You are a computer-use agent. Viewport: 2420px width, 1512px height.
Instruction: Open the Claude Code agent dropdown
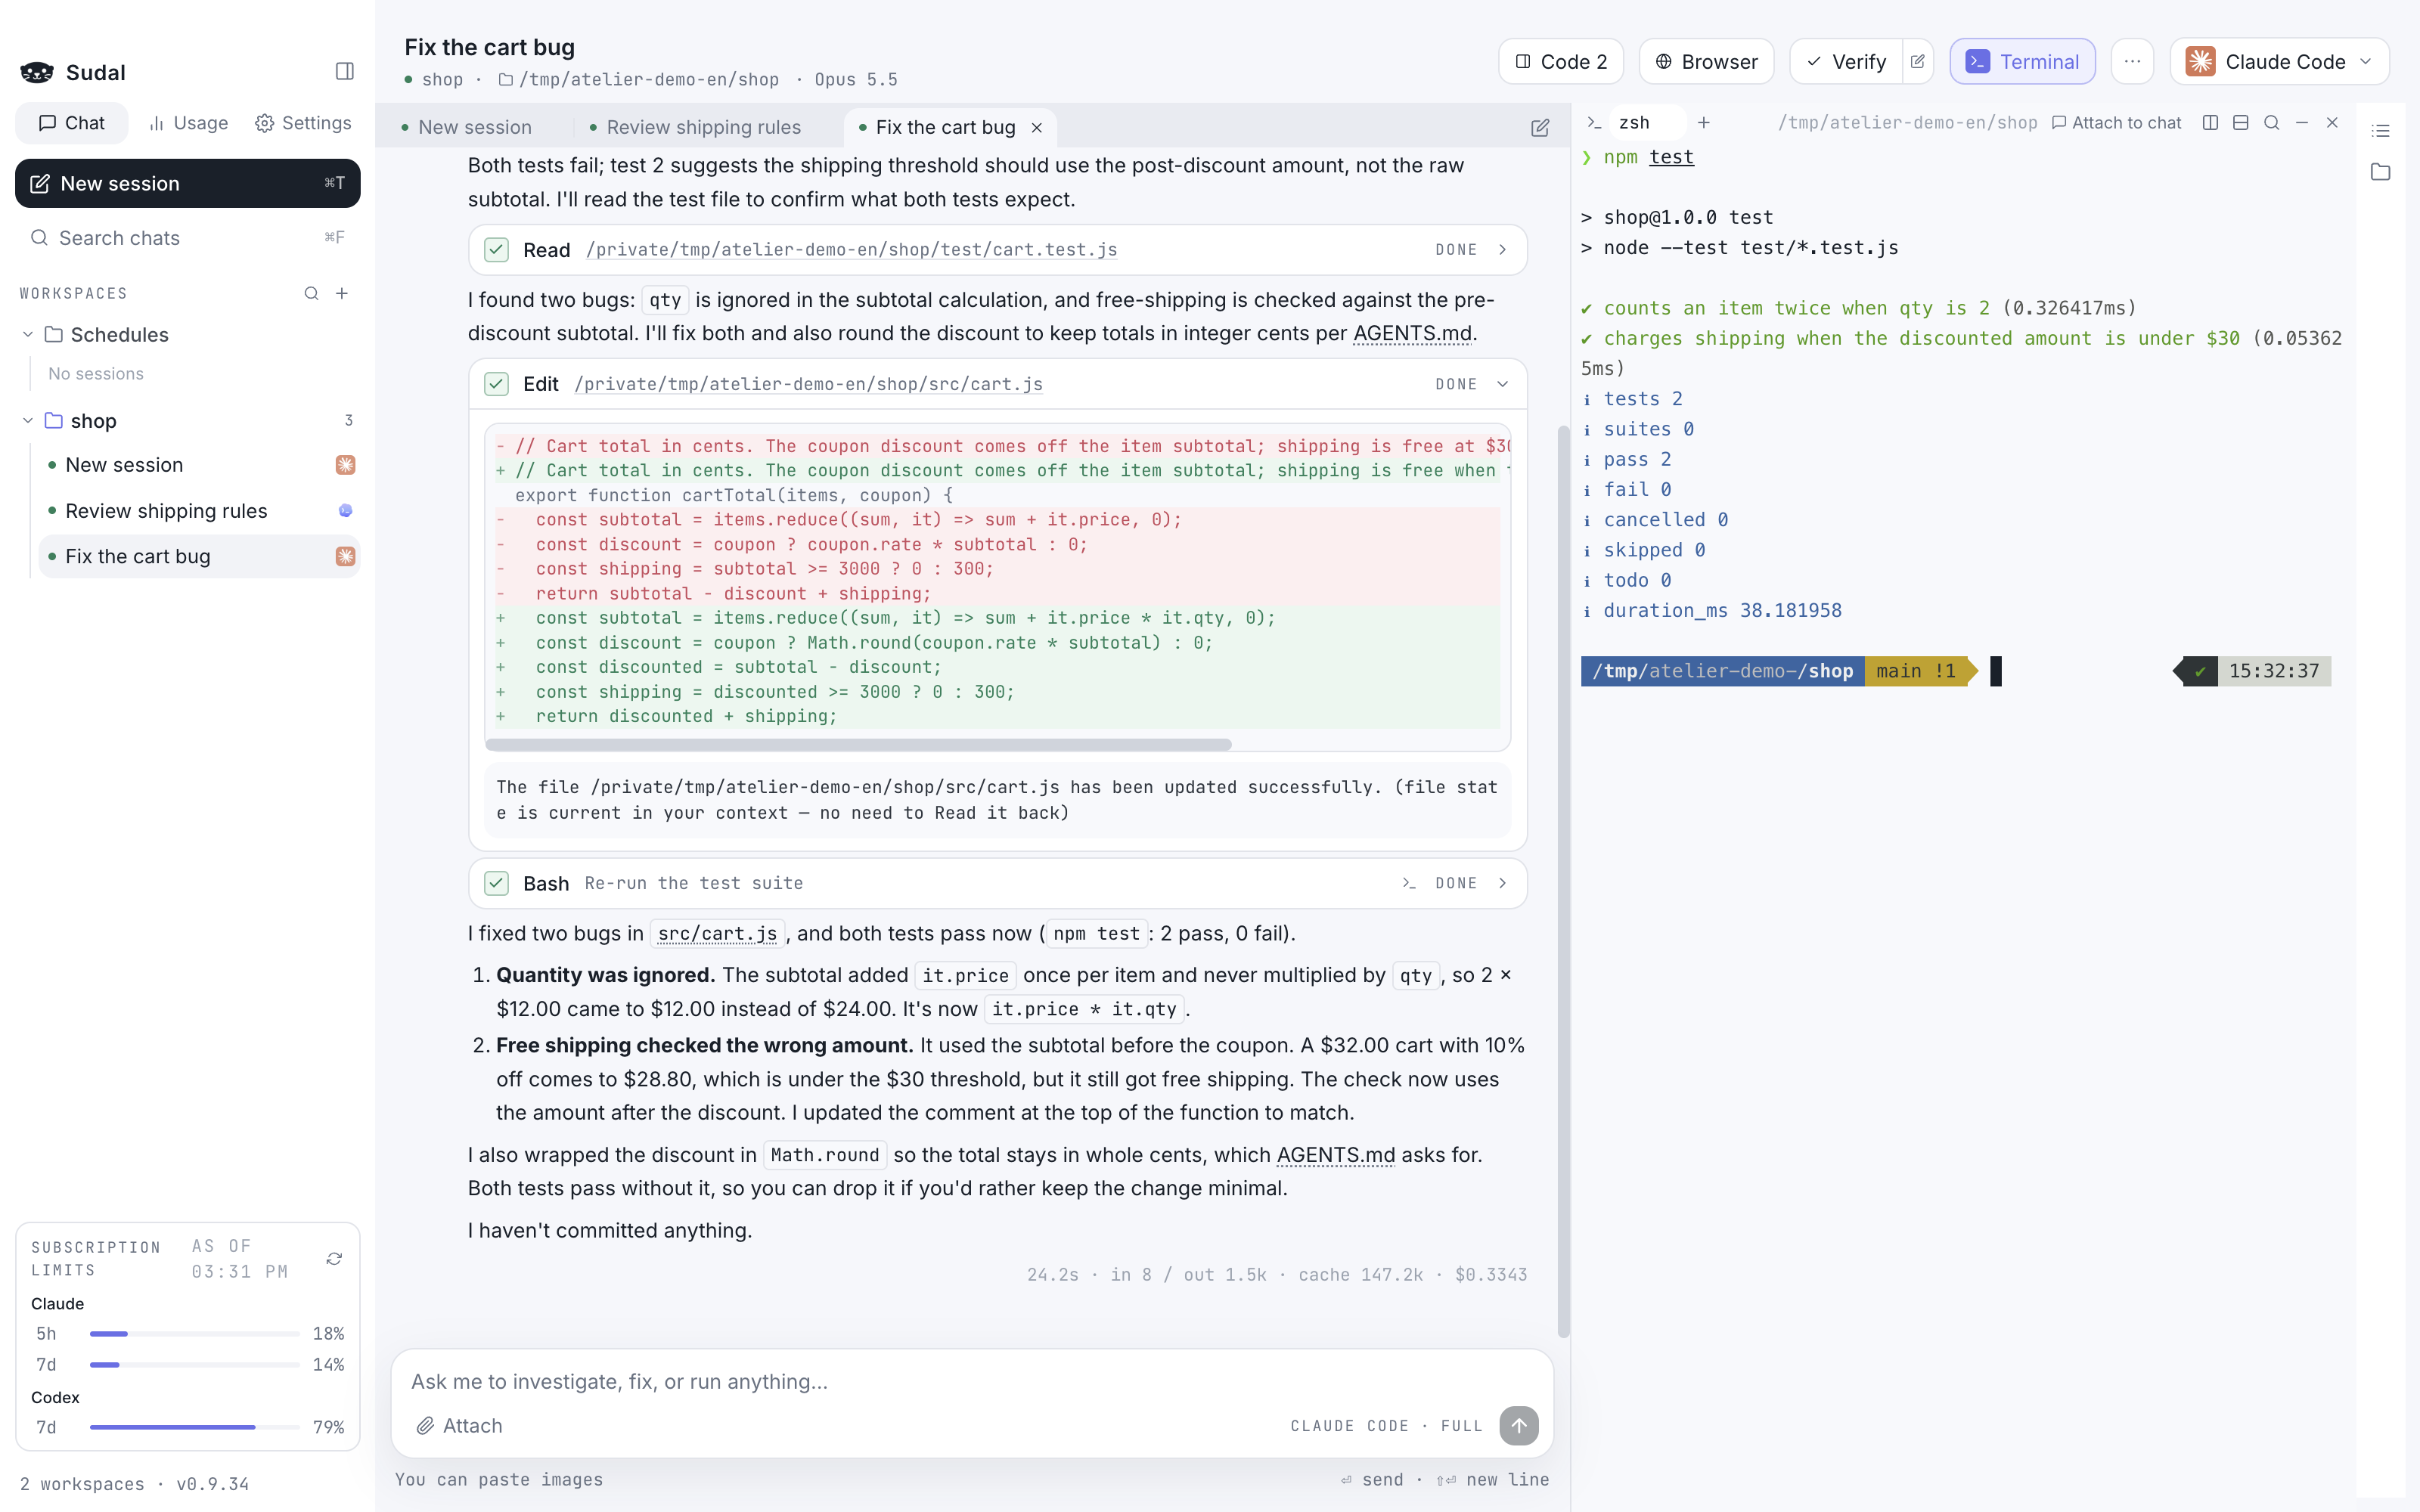coord(2279,61)
